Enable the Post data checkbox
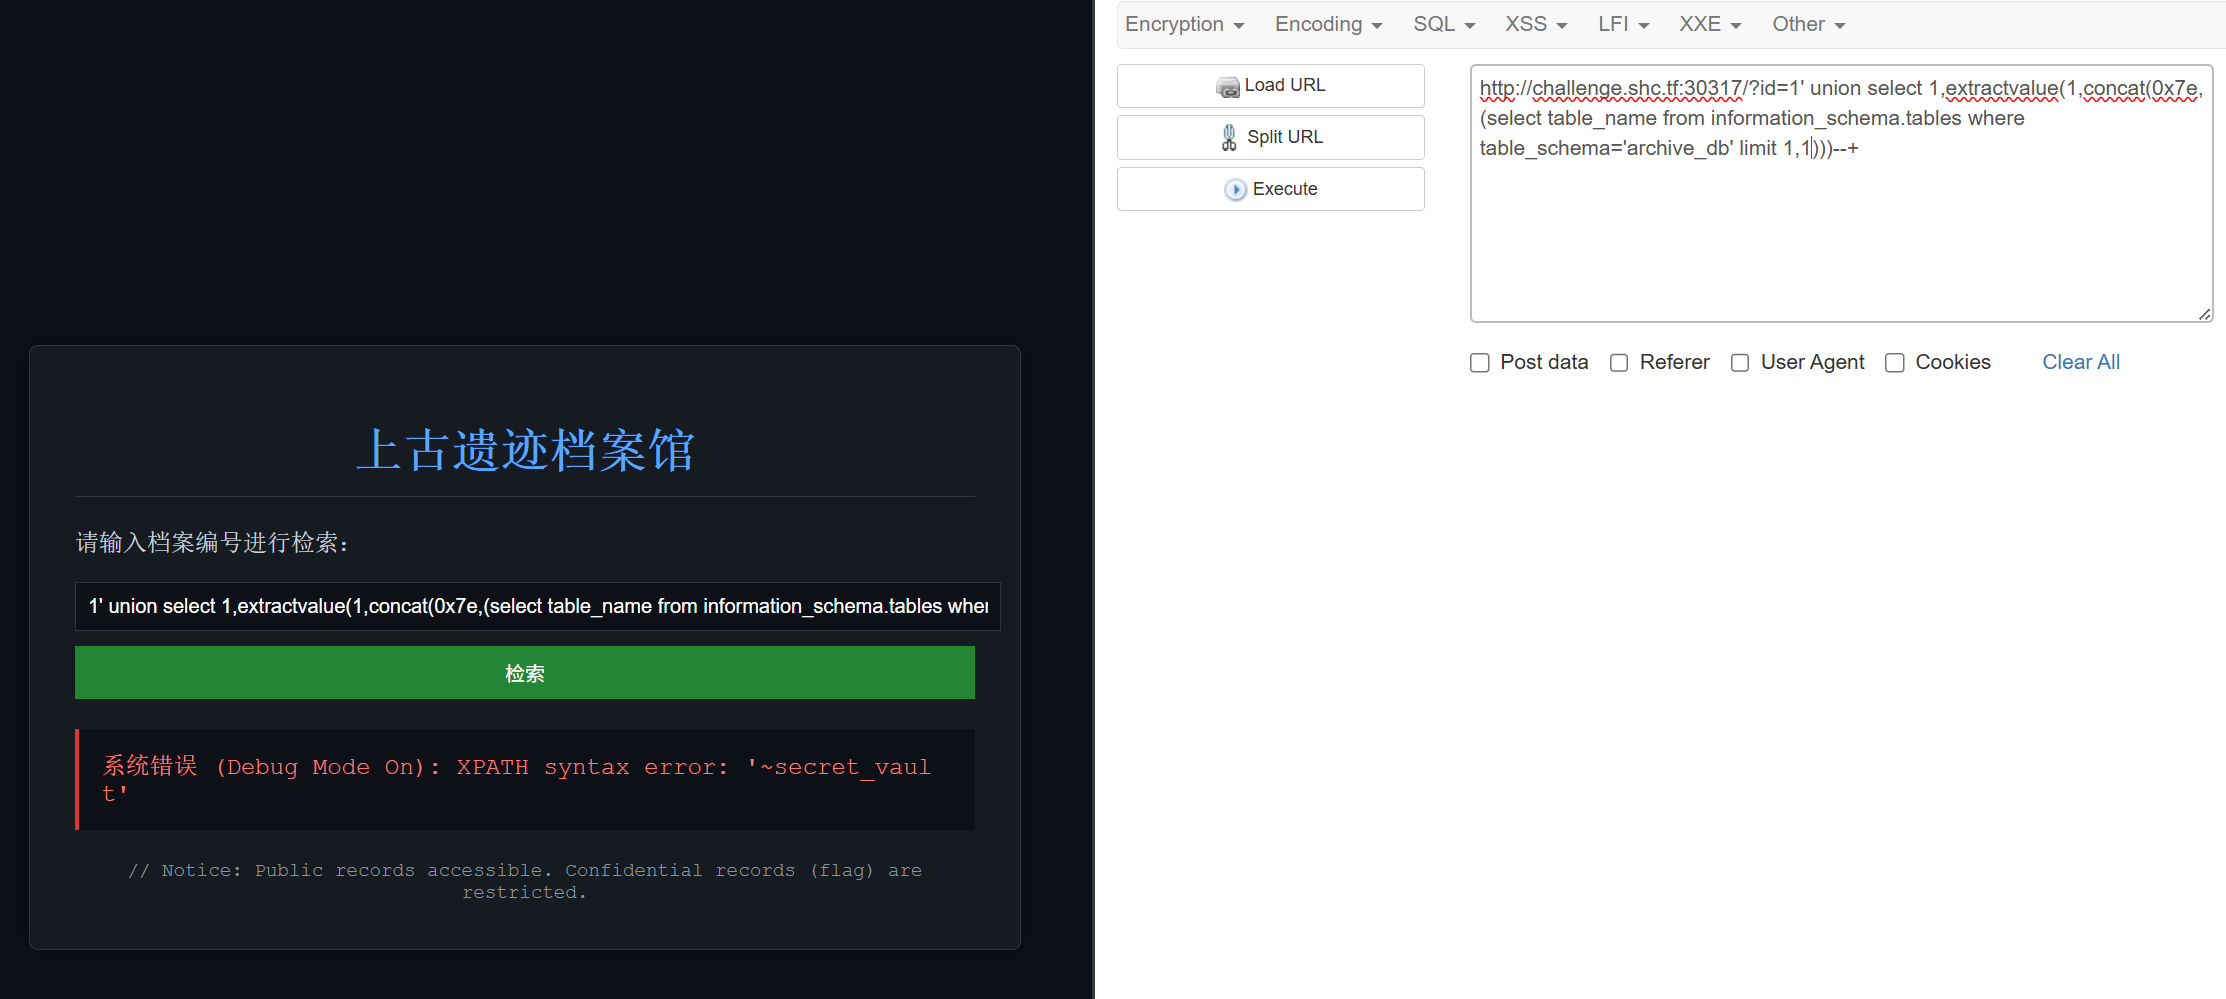This screenshot has height=999, width=2226. click(1480, 363)
